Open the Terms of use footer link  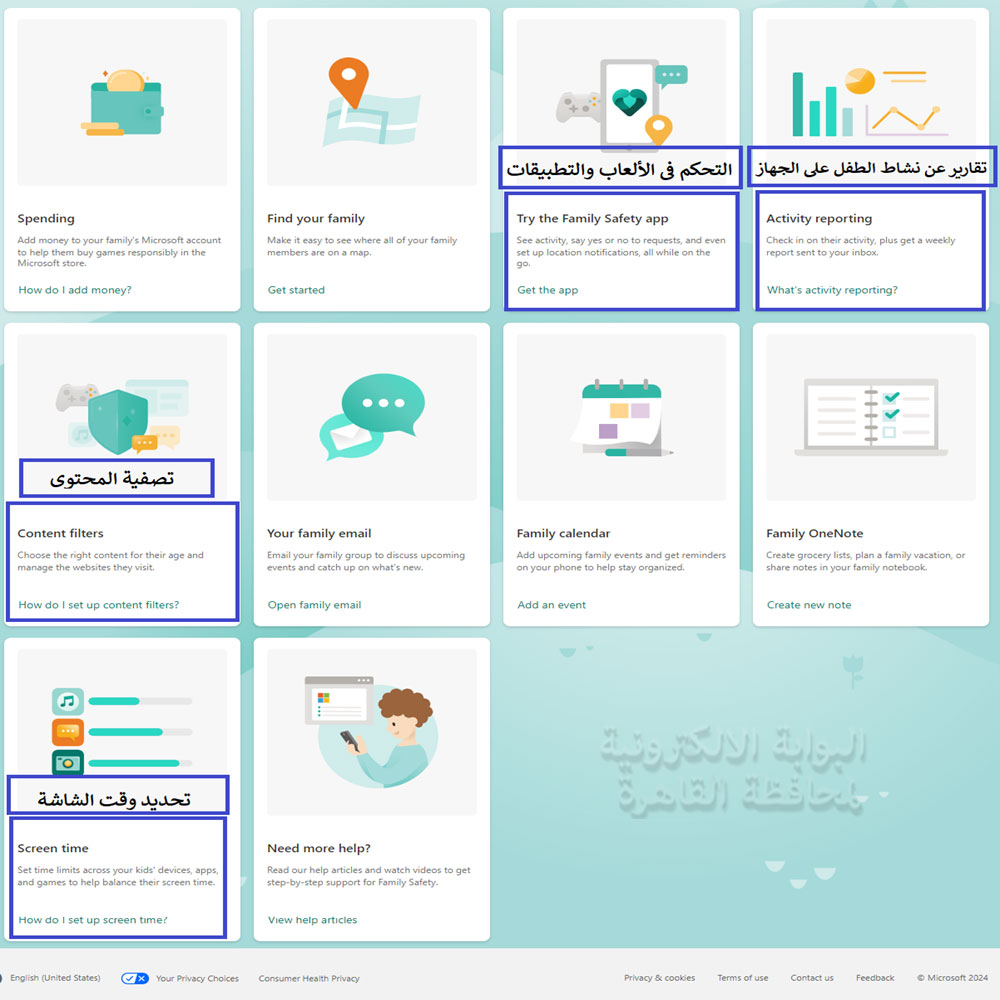(x=742, y=978)
